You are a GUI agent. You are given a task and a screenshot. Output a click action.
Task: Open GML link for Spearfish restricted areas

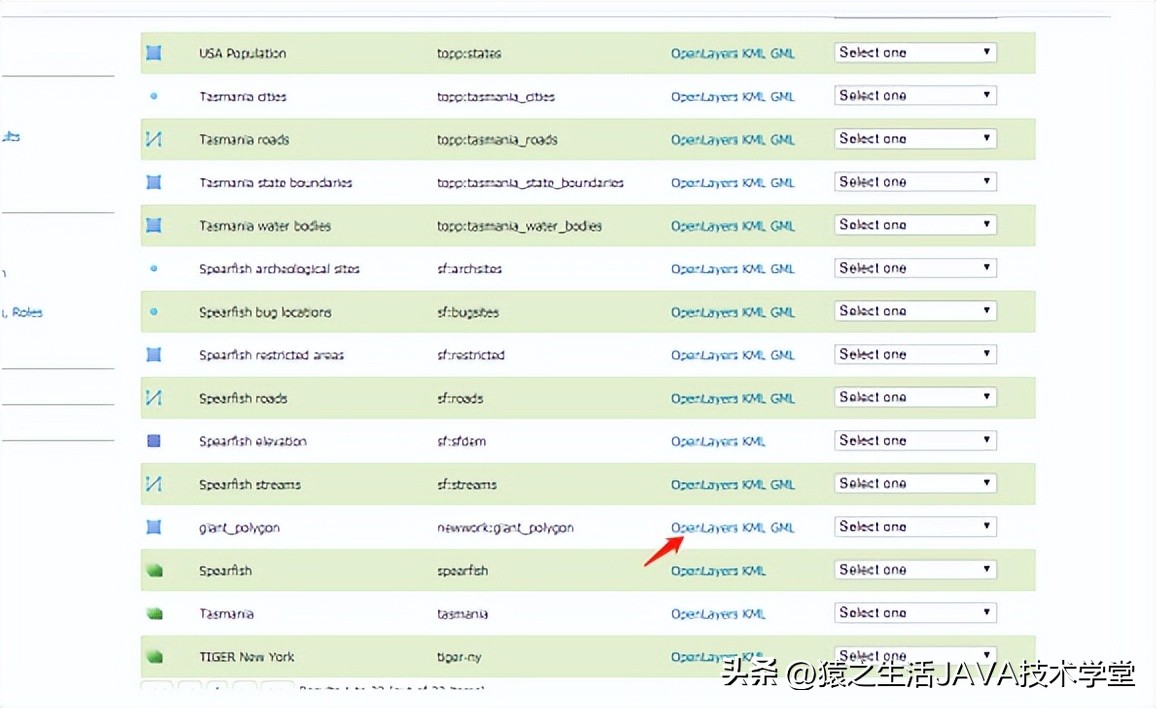tap(782, 355)
